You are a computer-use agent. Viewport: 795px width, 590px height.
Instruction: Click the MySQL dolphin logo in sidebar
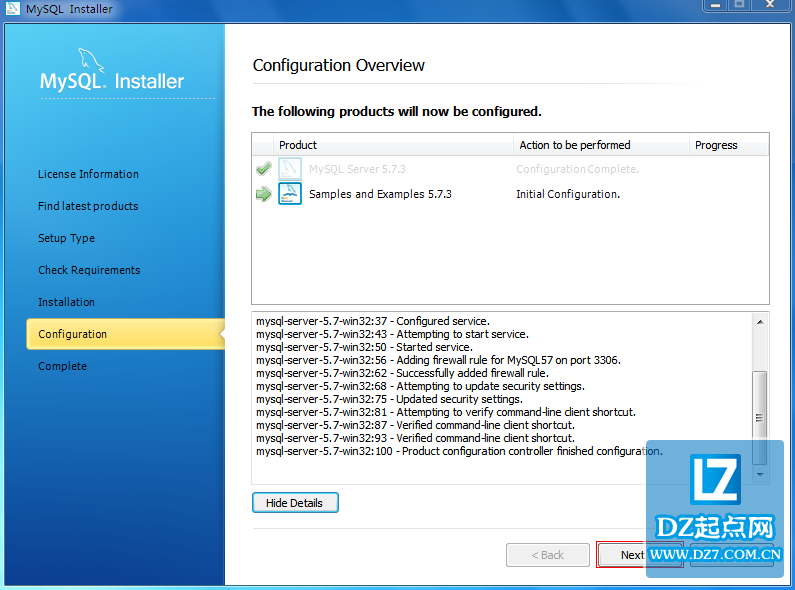[x=91, y=61]
